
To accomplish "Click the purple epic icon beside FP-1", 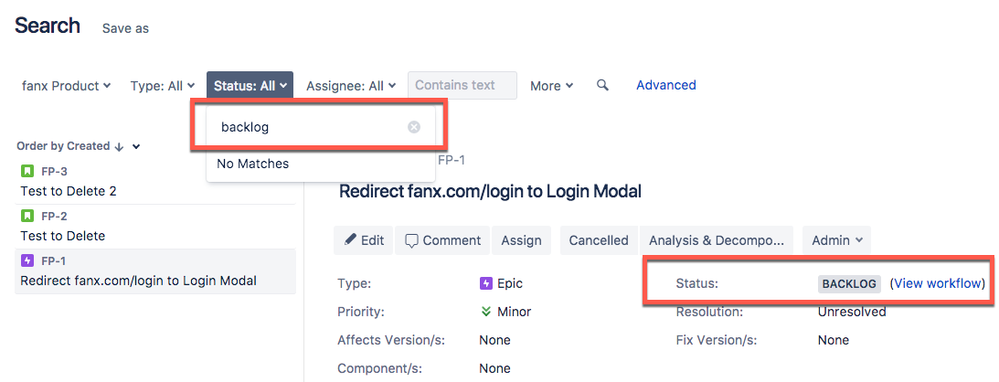I will pyautogui.click(x=27, y=260).
